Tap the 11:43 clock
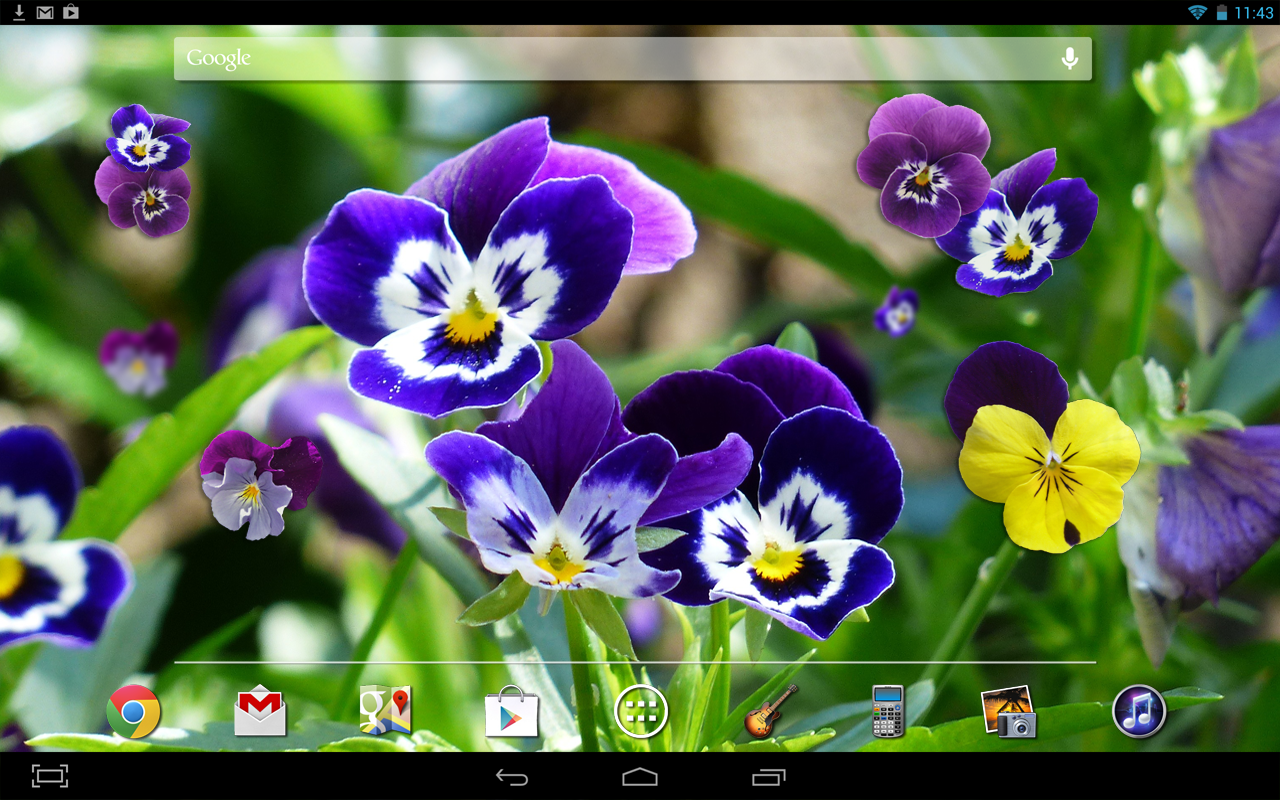The image size is (1280, 800). [1254, 13]
